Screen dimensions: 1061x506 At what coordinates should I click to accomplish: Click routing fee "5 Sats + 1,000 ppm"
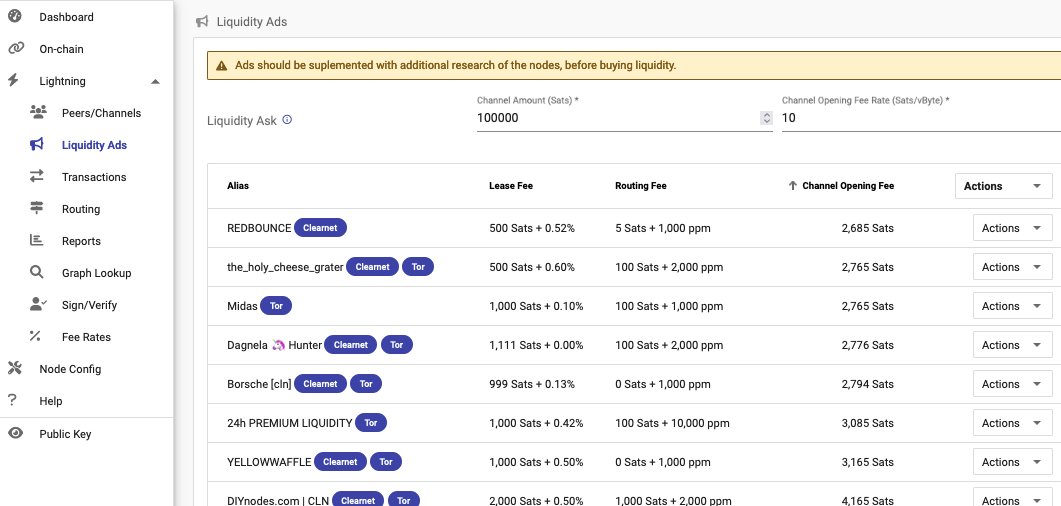(x=663, y=228)
